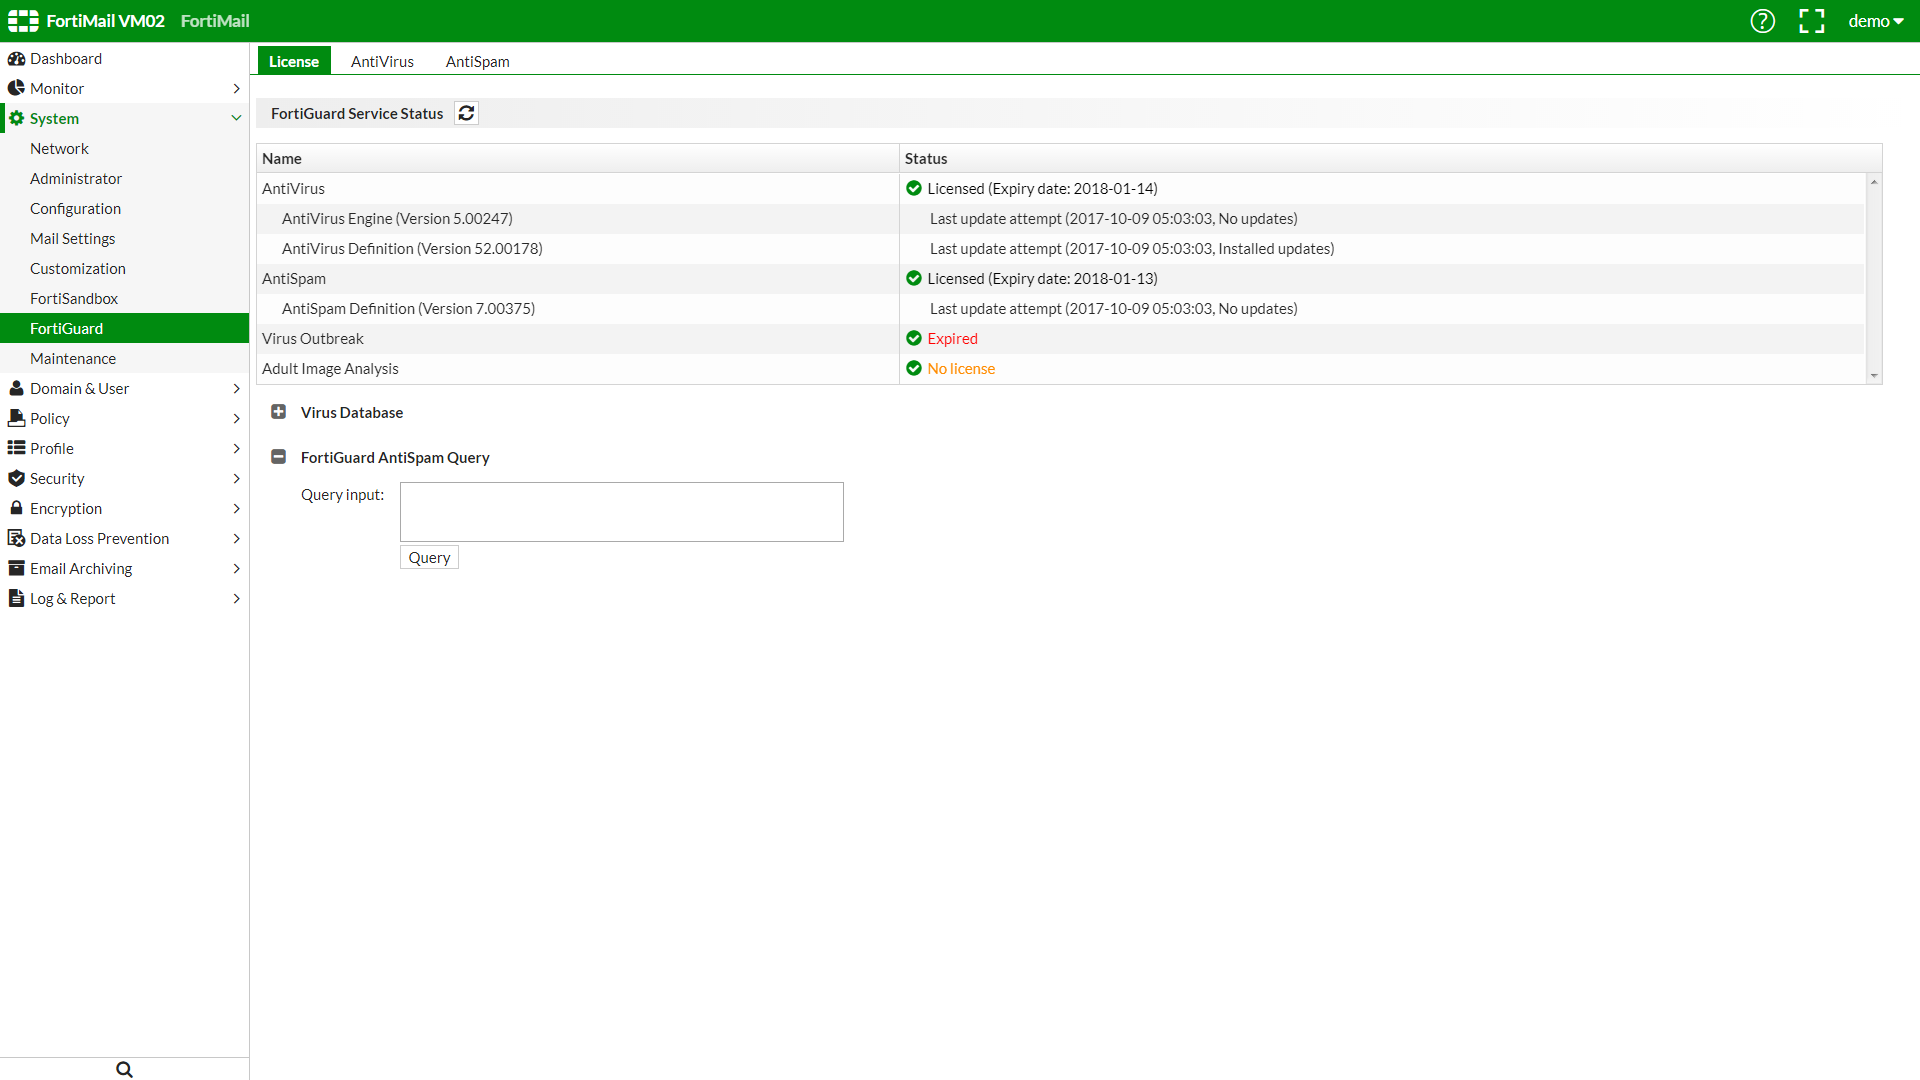Expand the Monitor menu arrow

(x=236, y=88)
